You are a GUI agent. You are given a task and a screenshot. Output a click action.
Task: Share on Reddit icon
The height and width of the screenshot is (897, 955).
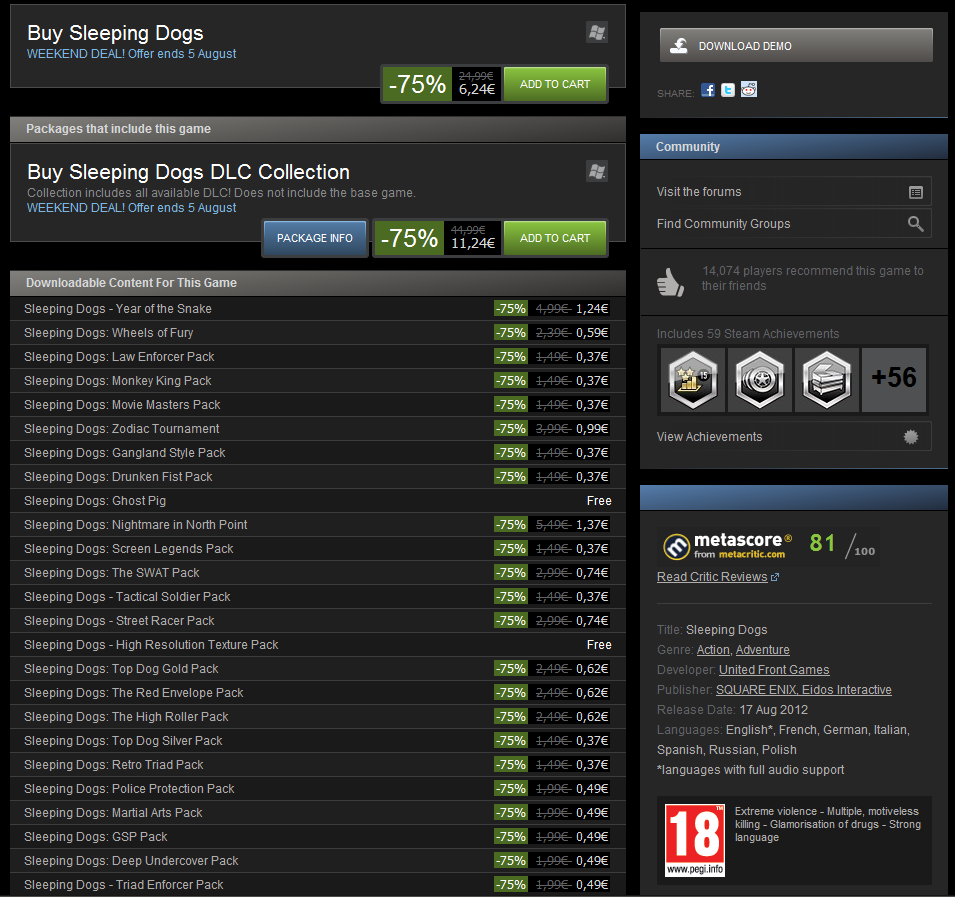(x=749, y=90)
